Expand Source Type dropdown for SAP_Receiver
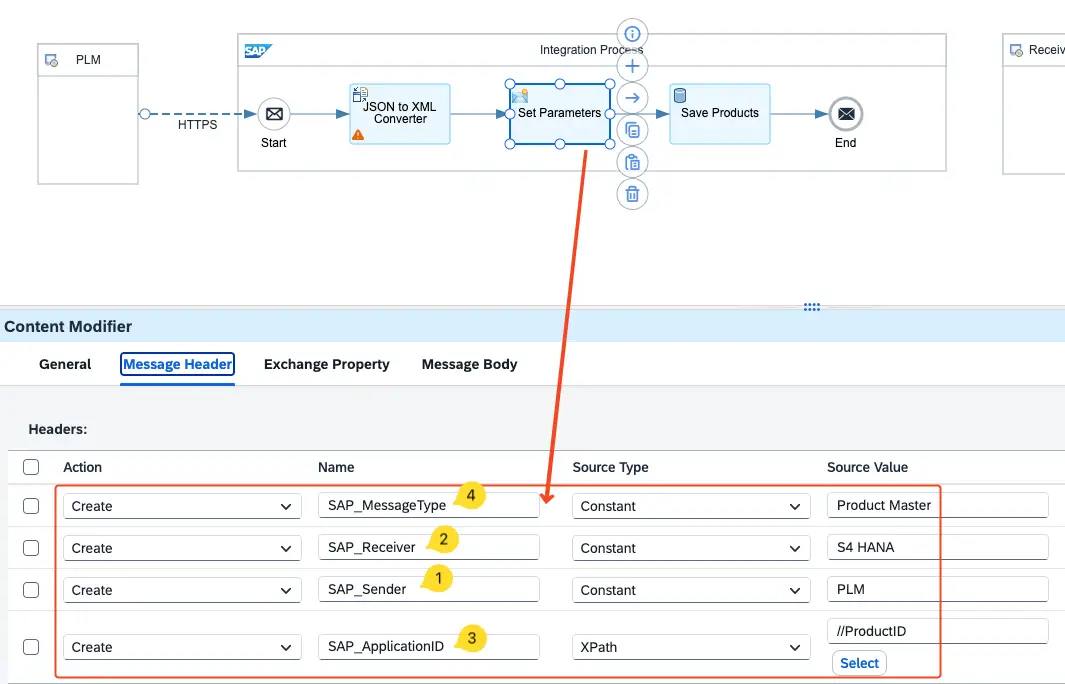The height and width of the screenshot is (684, 1065). click(x=691, y=549)
